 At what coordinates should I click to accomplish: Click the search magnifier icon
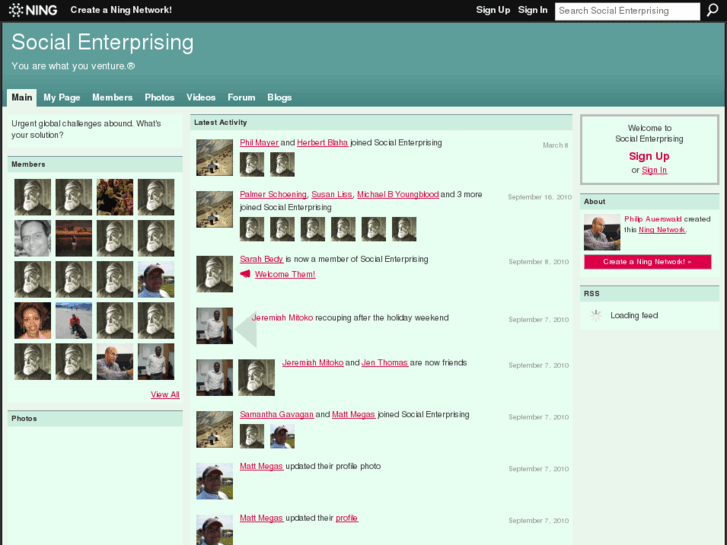click(712, 10)
